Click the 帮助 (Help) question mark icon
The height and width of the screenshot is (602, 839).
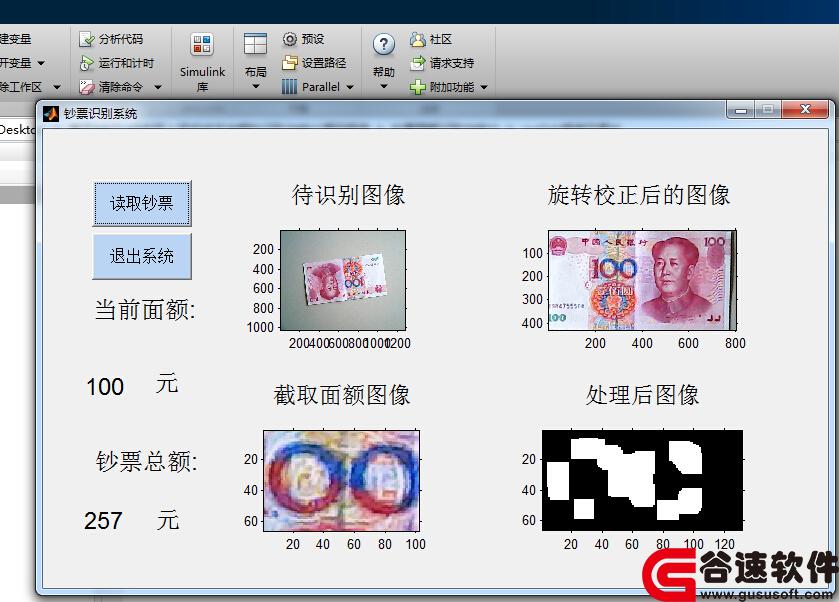(x=384, y=44)
